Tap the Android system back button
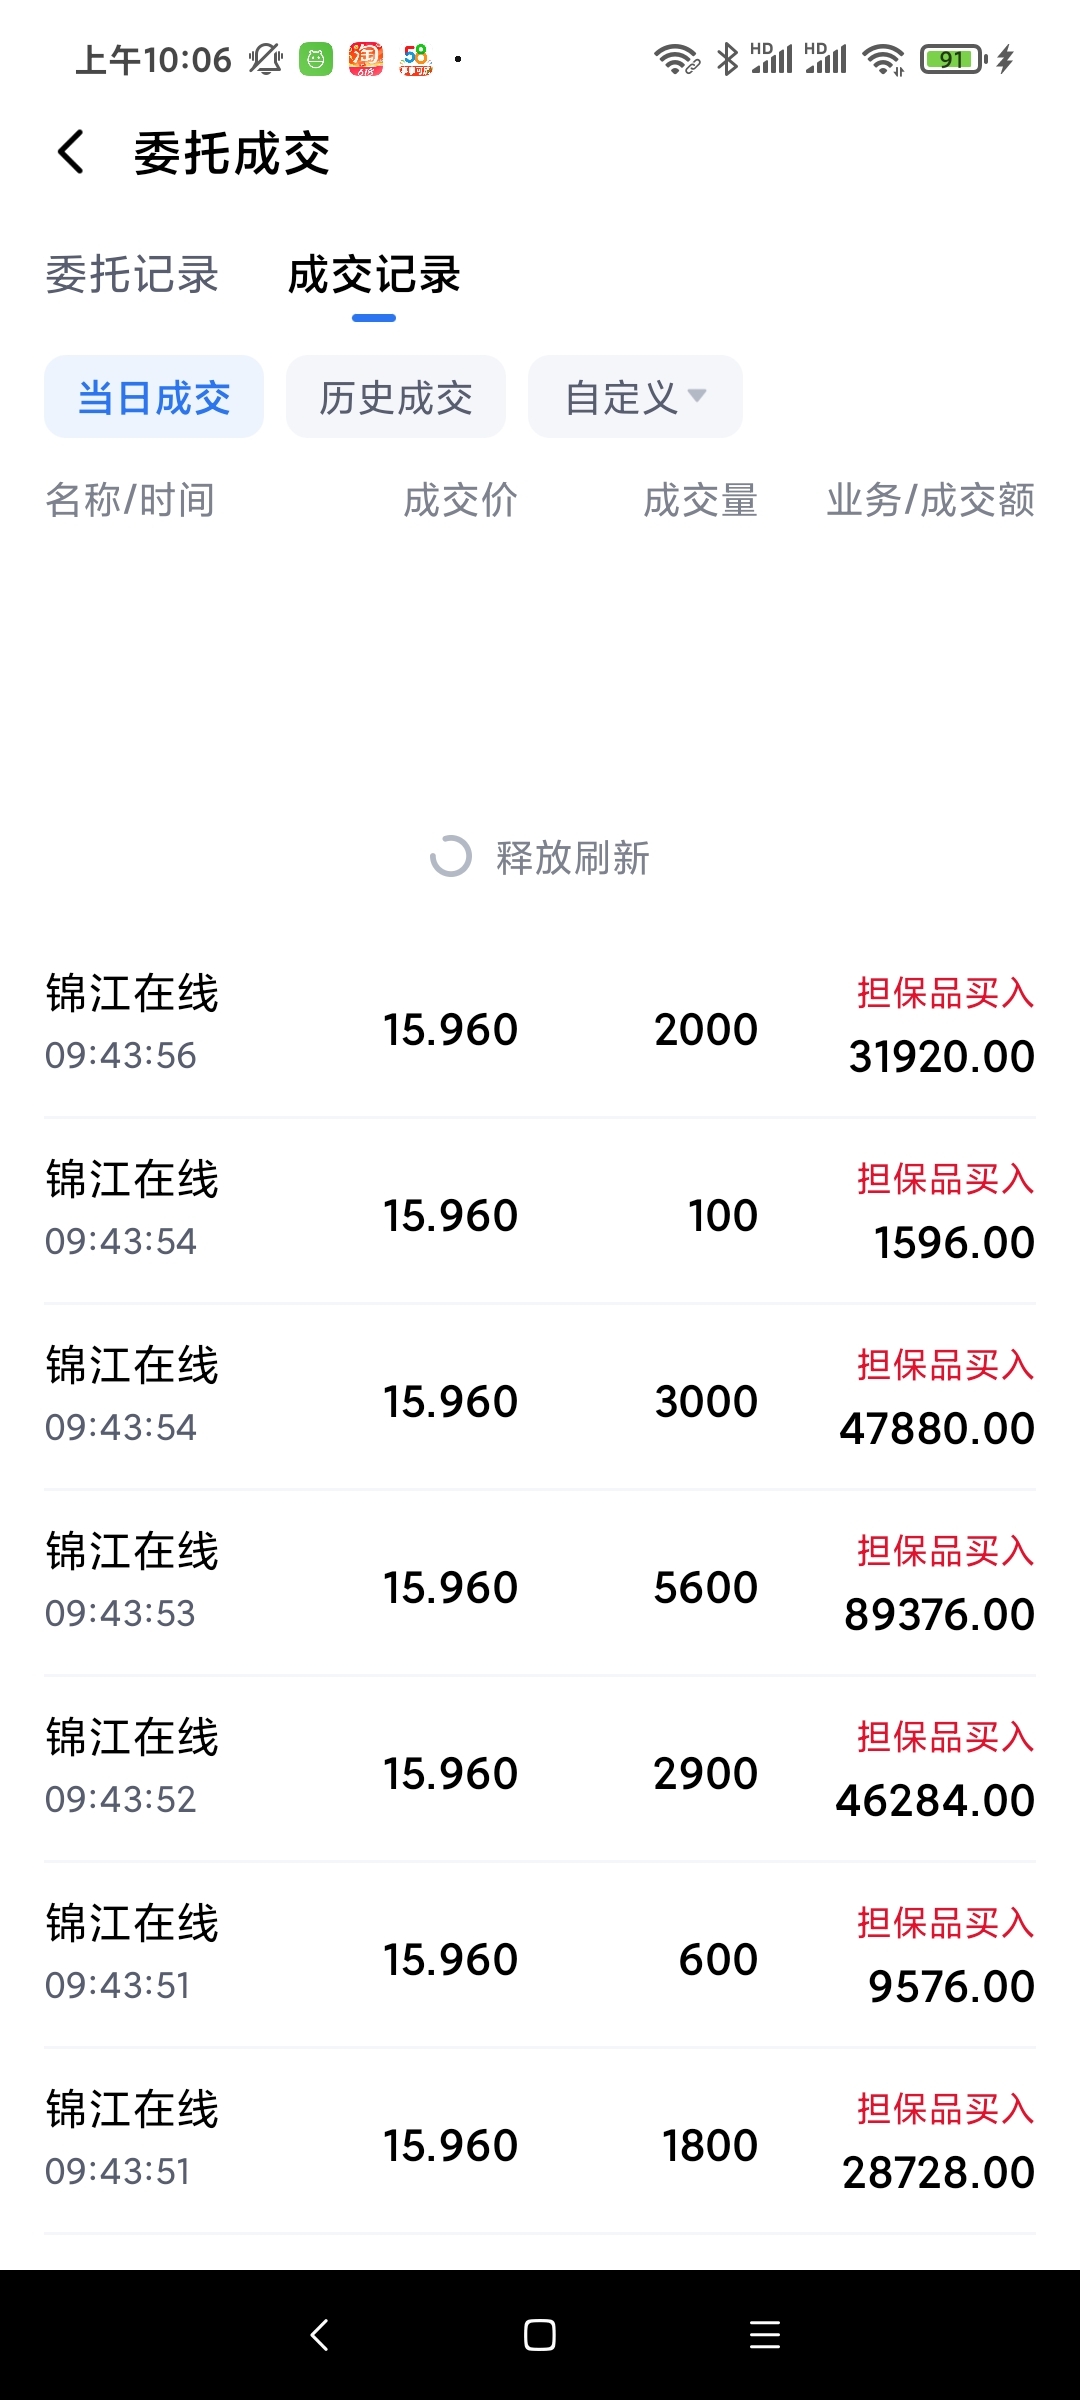Viewport: 1080px width, 2400px height. point(319,2335)
